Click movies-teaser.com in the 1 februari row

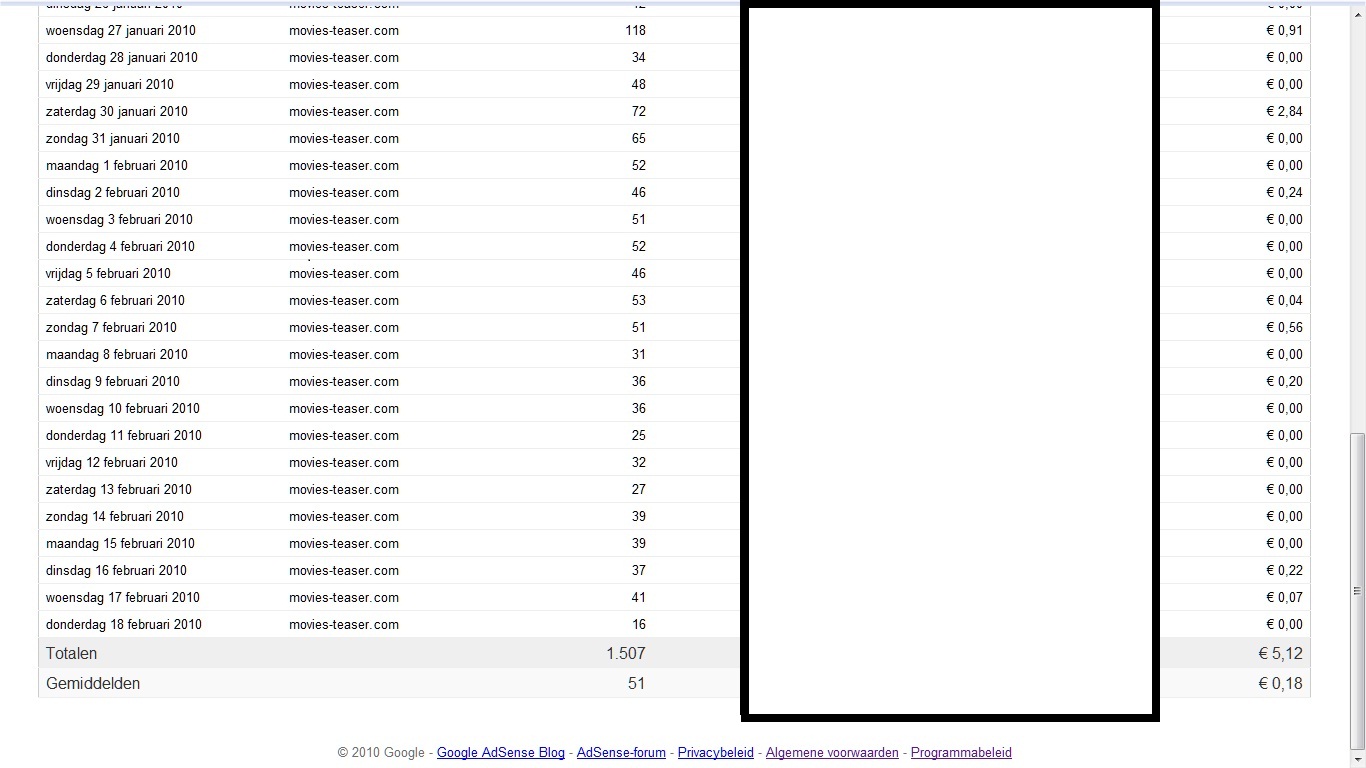tap(344, 165)
